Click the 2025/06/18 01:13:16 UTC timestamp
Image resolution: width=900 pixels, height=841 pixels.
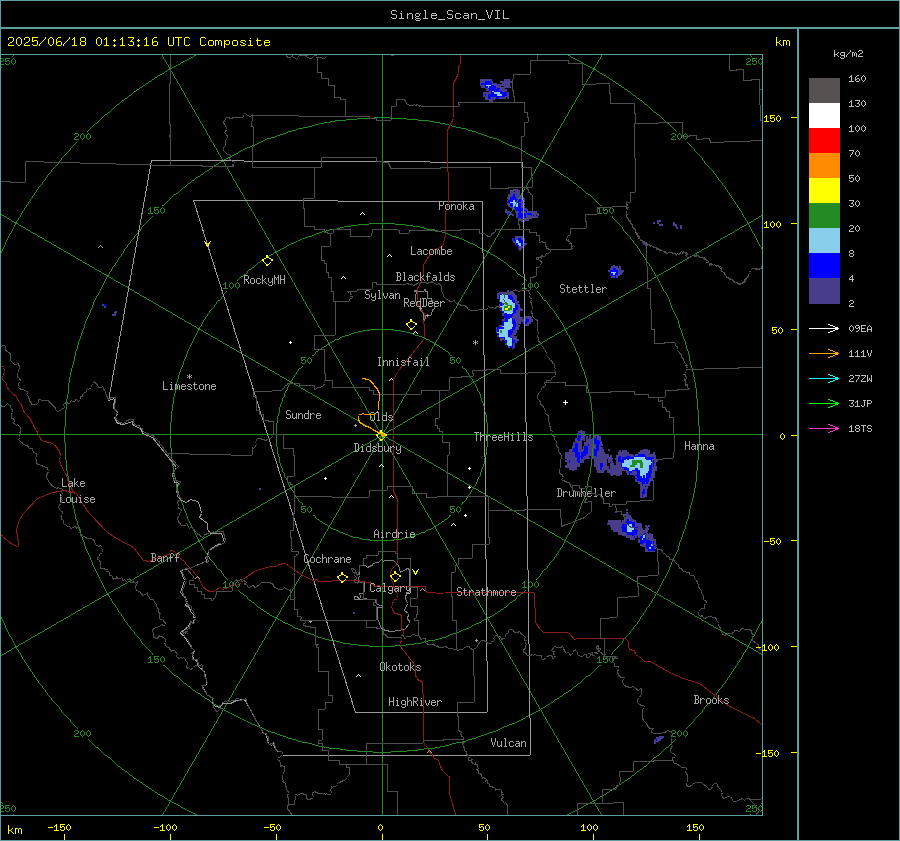pyautogui.click(x=138, y=42)
